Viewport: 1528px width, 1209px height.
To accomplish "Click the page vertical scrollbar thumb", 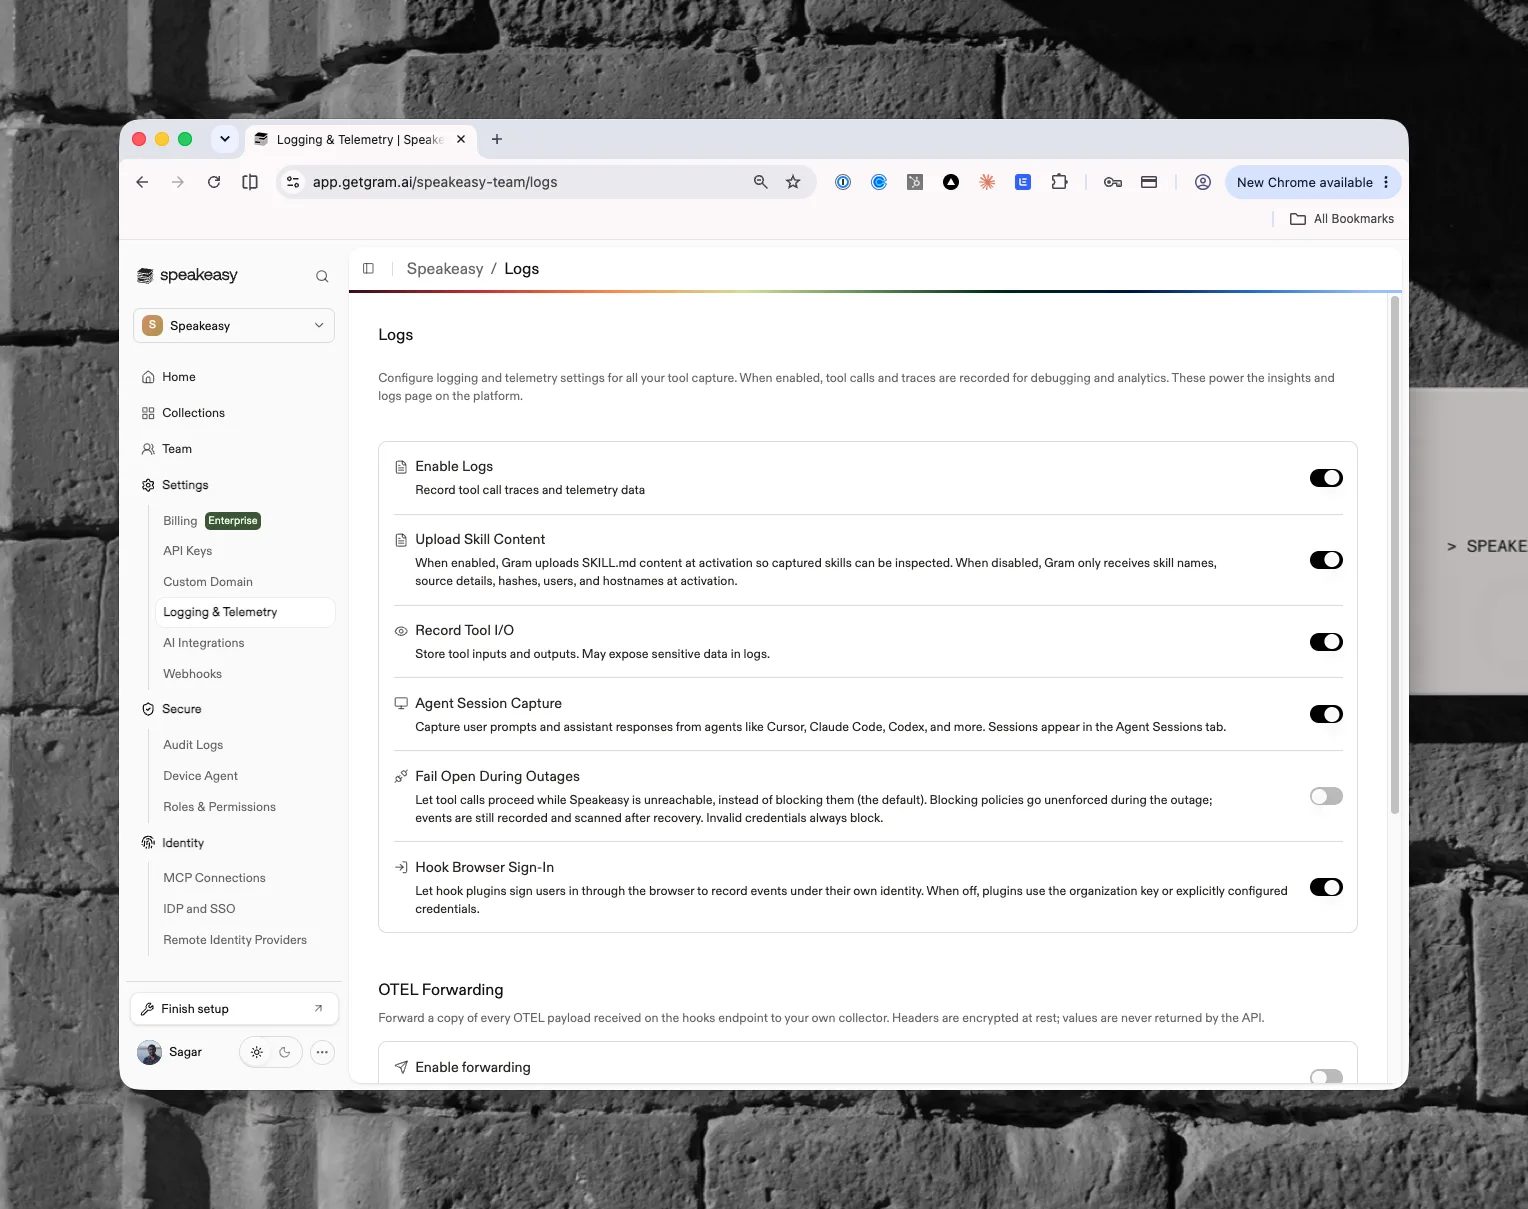I will coord(1395,555).
